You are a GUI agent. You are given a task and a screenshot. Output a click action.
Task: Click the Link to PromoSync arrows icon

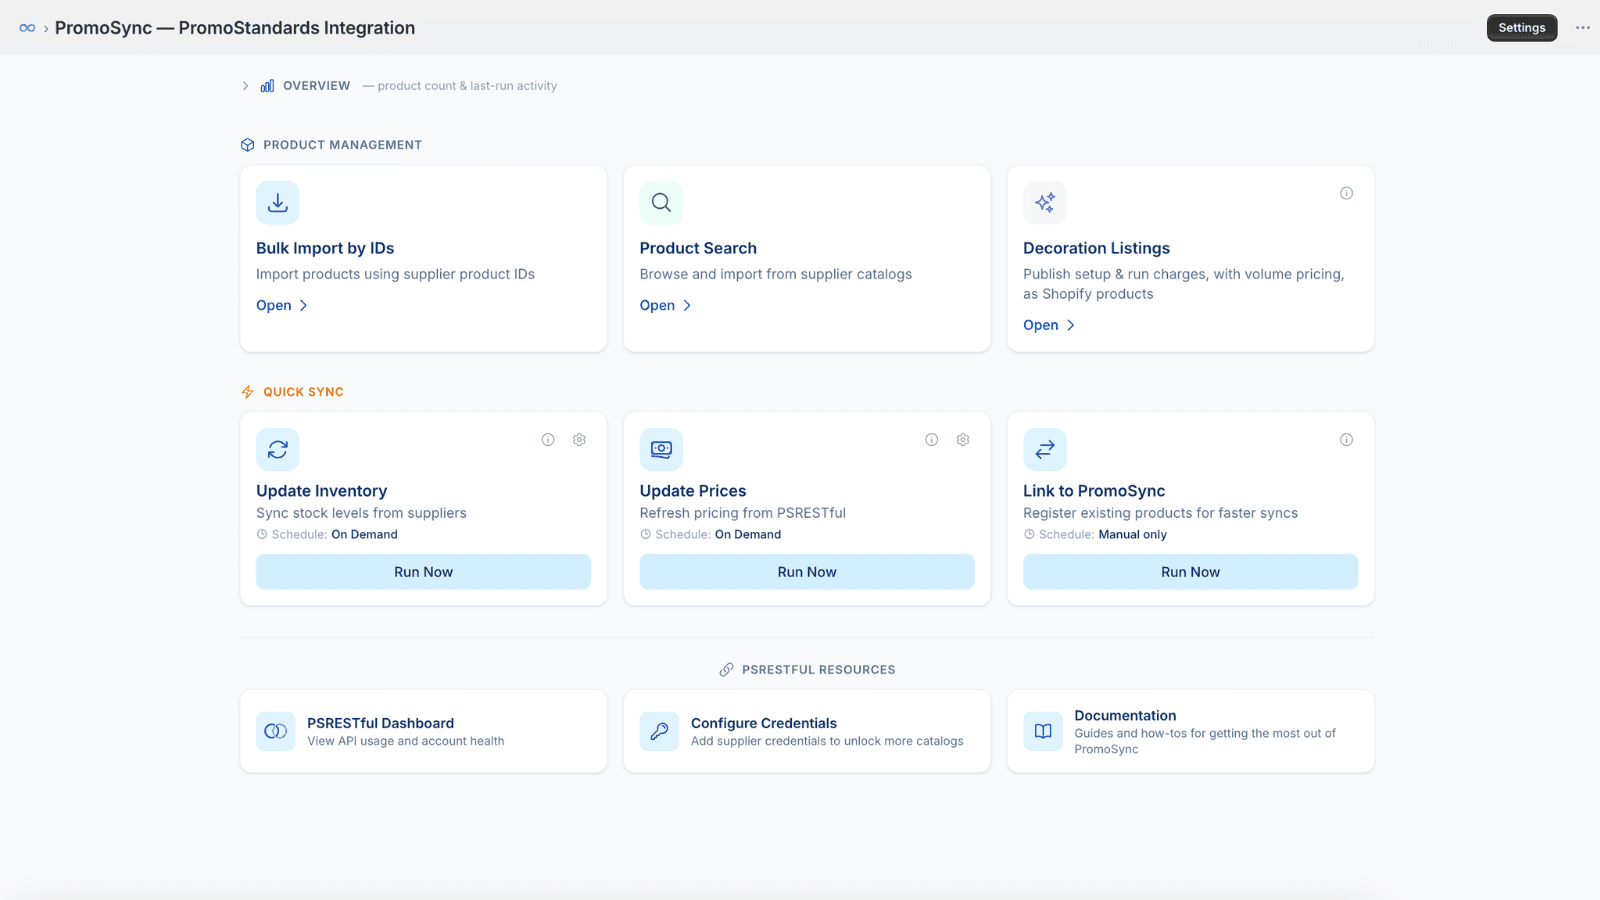1045,450
